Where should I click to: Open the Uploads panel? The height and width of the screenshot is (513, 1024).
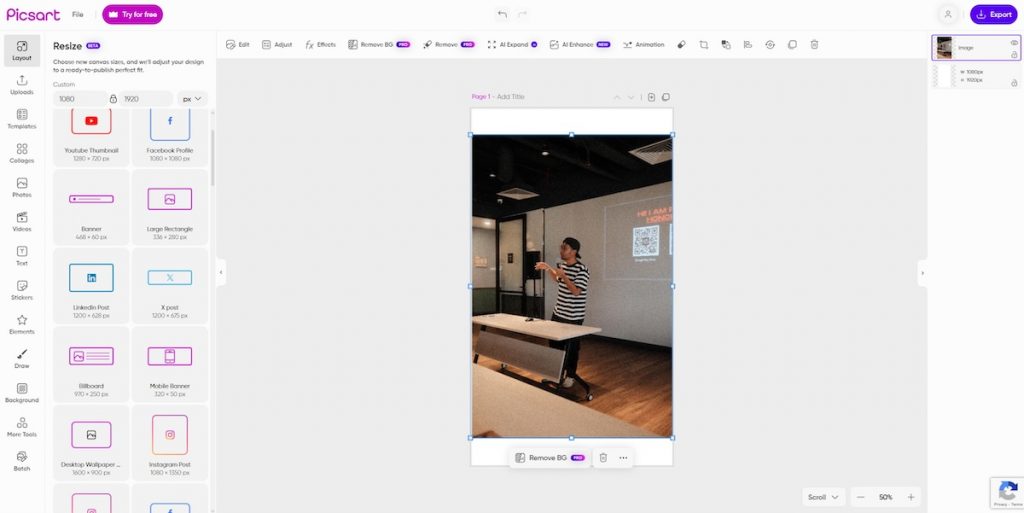point(22,85)
